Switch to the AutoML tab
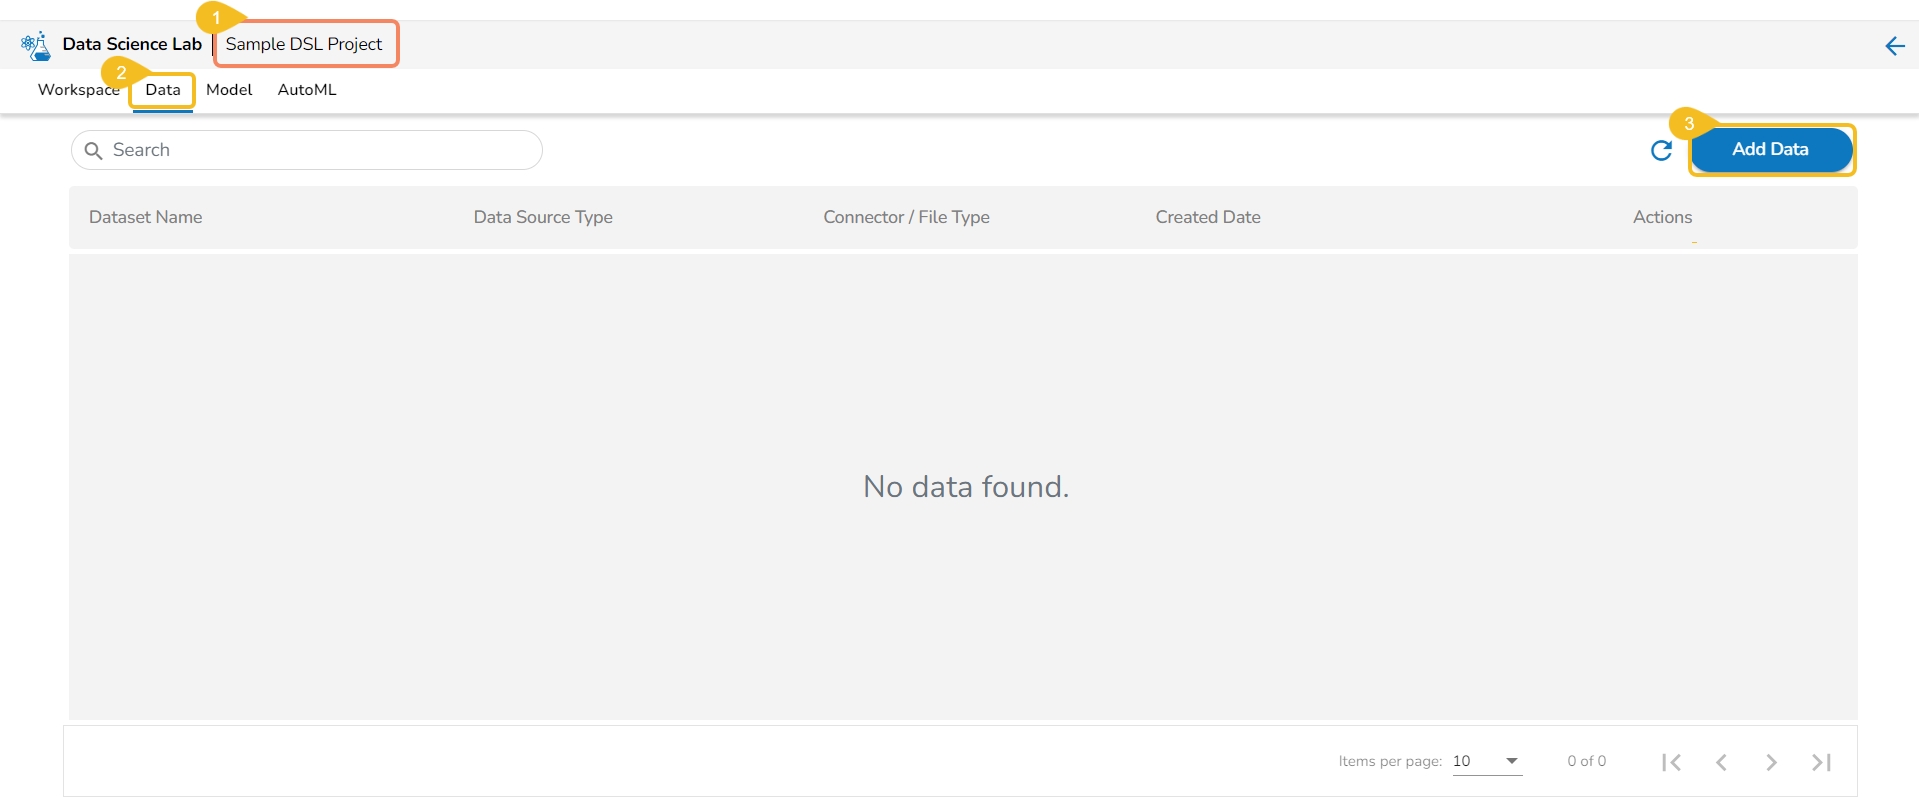Viewport: 1919px width, 806px height. click(x=307, y=90)
